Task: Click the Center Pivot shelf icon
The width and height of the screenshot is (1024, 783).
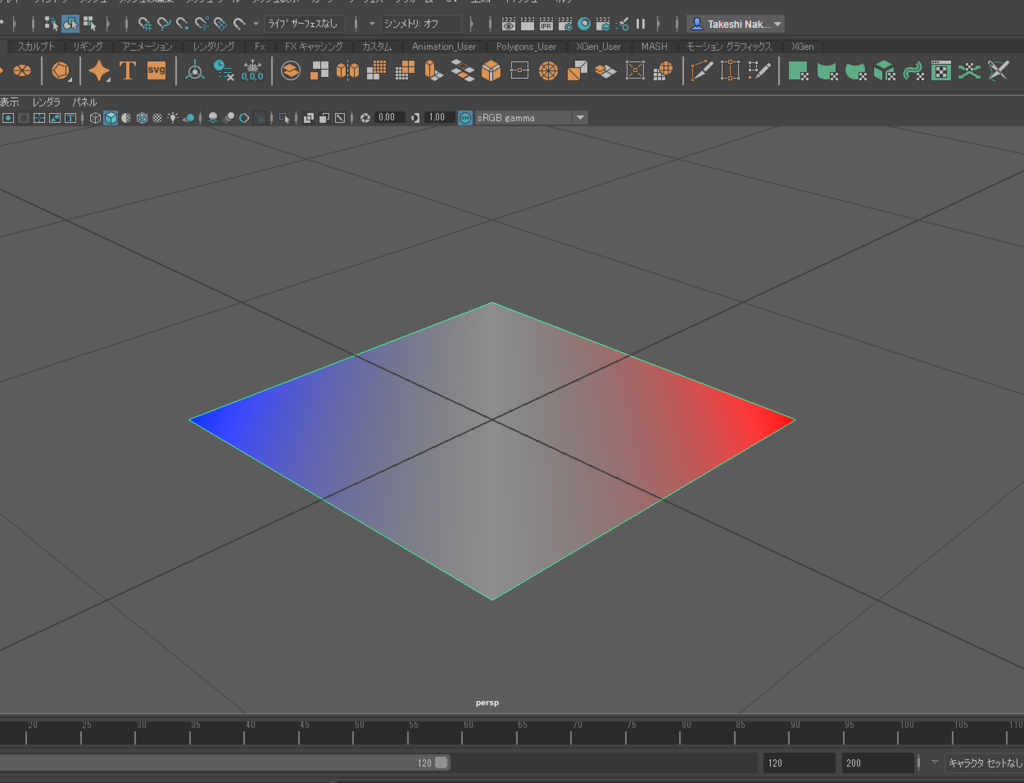Action: point(195,71)
